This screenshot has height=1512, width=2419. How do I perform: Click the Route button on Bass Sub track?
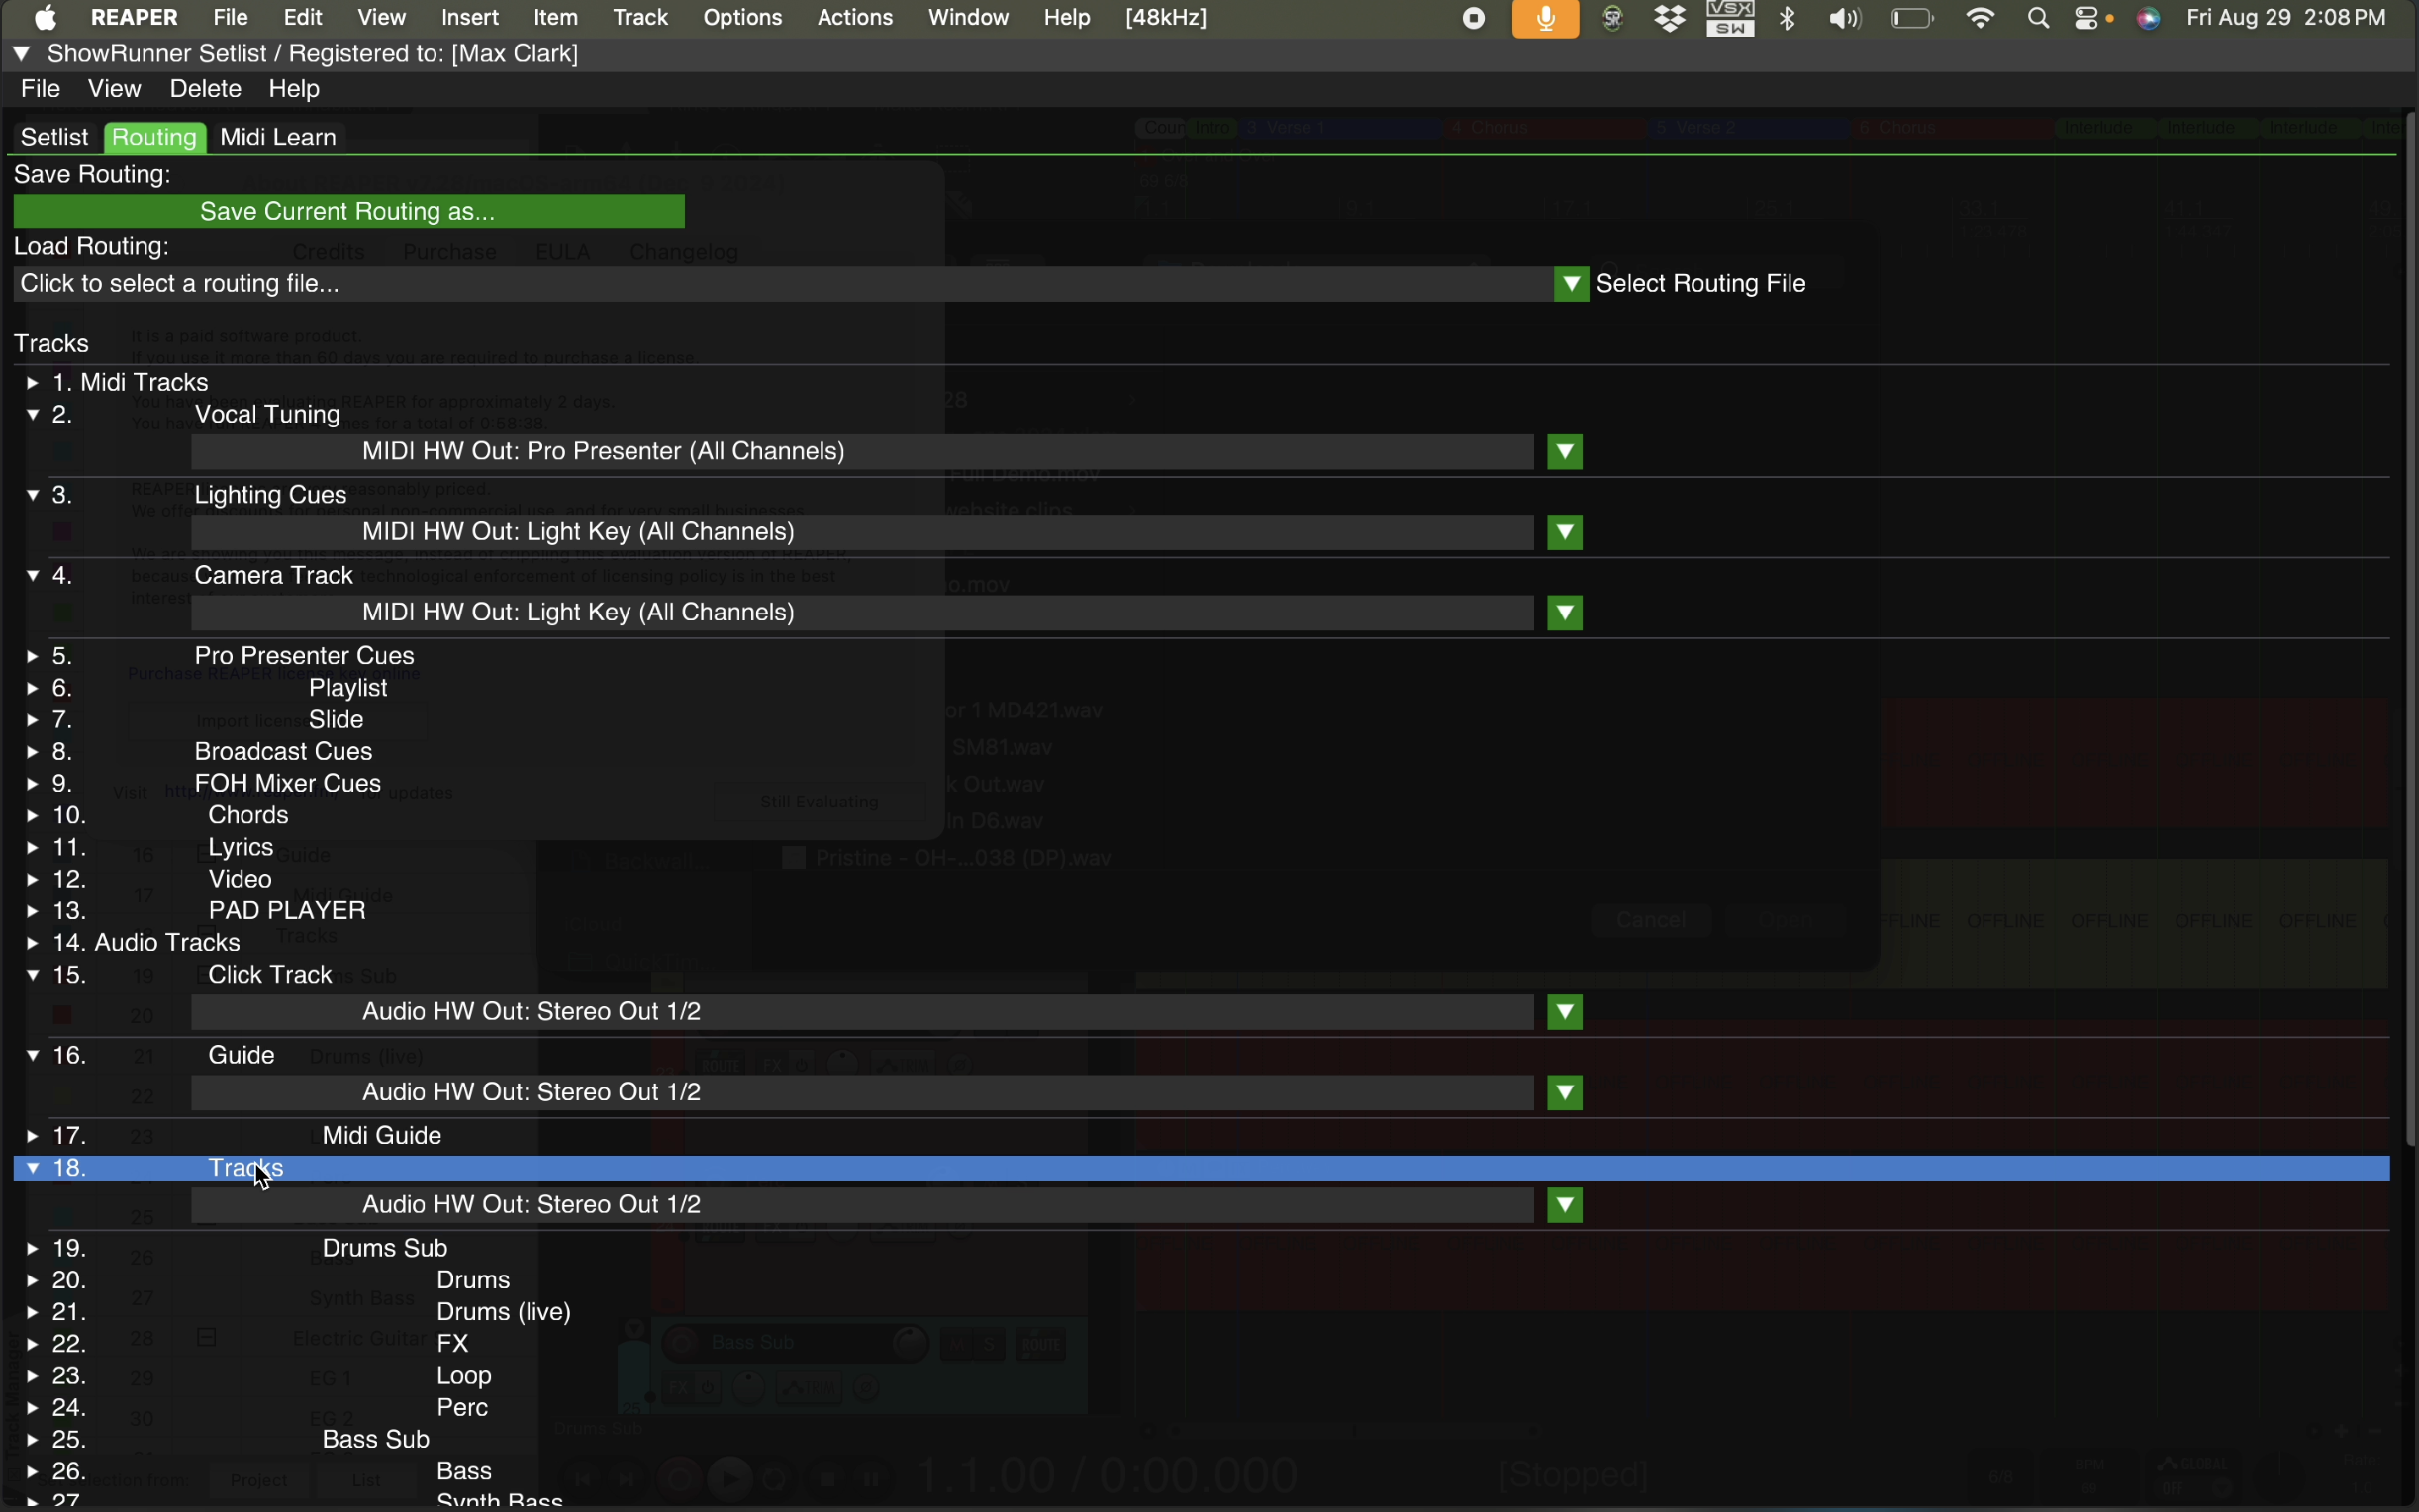click(1041, 1345)
